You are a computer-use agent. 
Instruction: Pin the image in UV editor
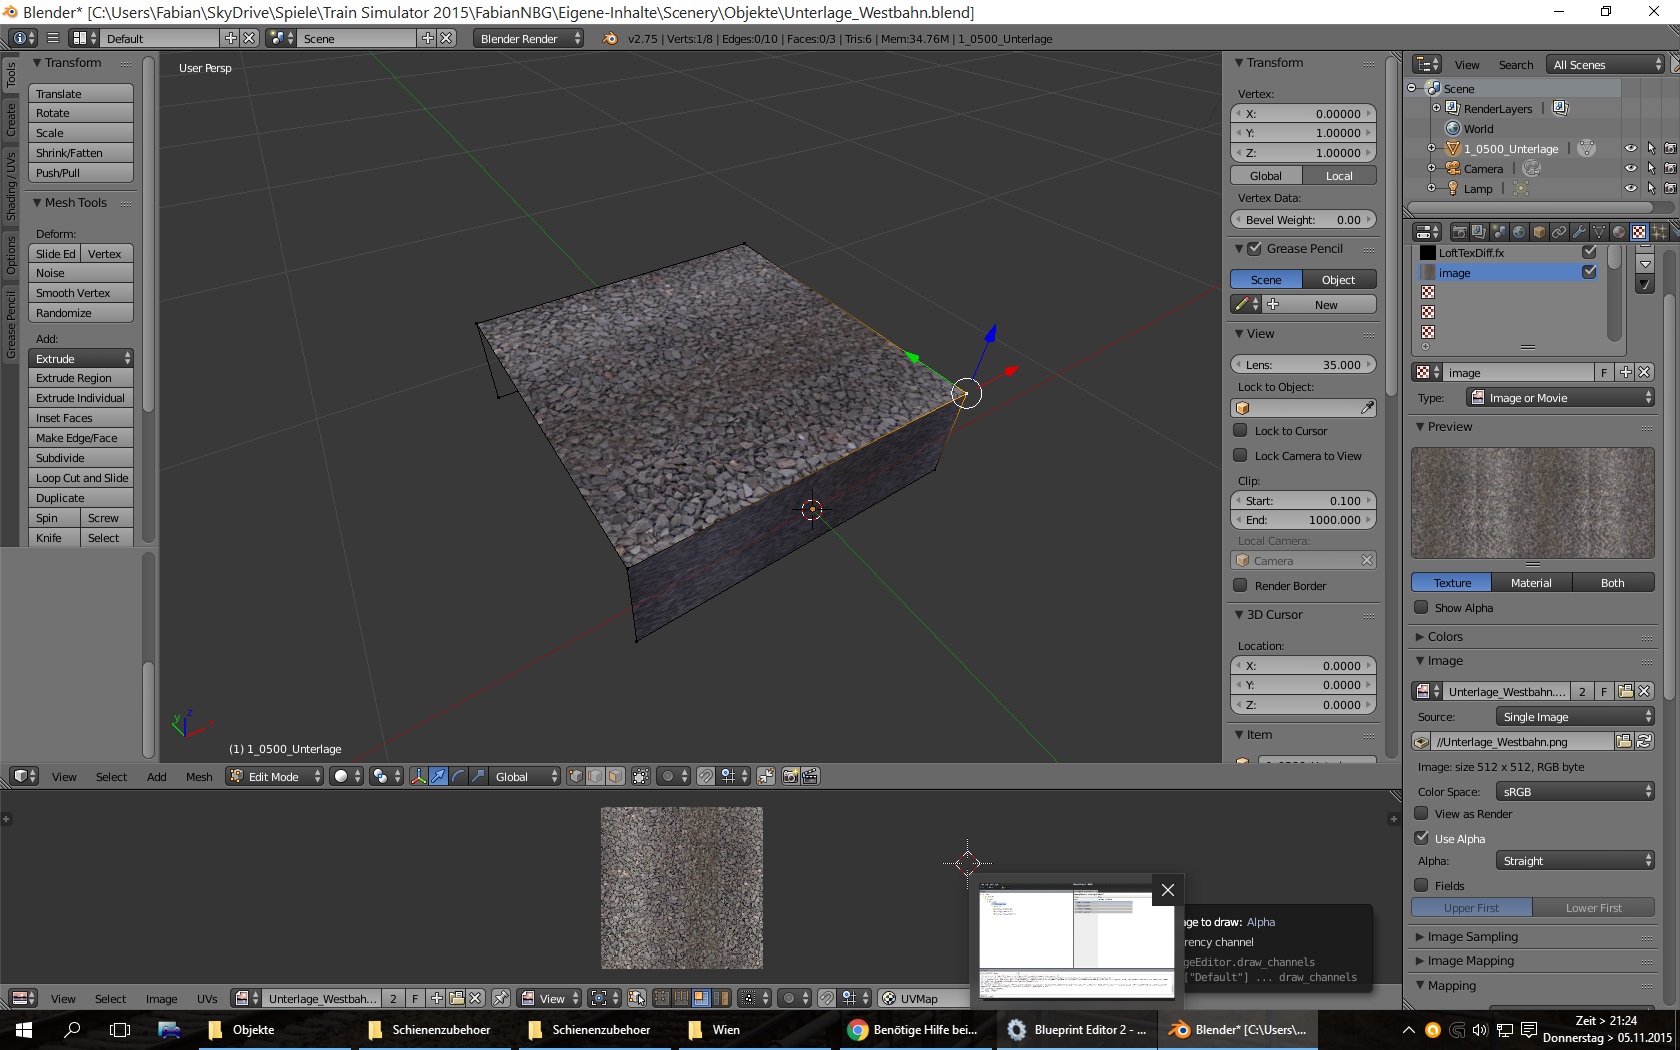(500, 998)
